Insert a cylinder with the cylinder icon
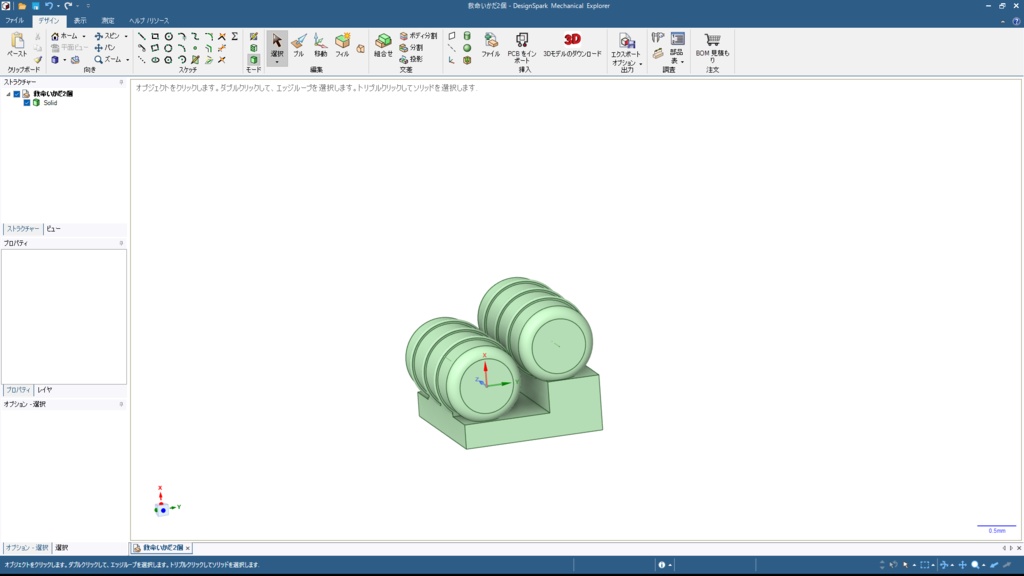 pos(467,36)
